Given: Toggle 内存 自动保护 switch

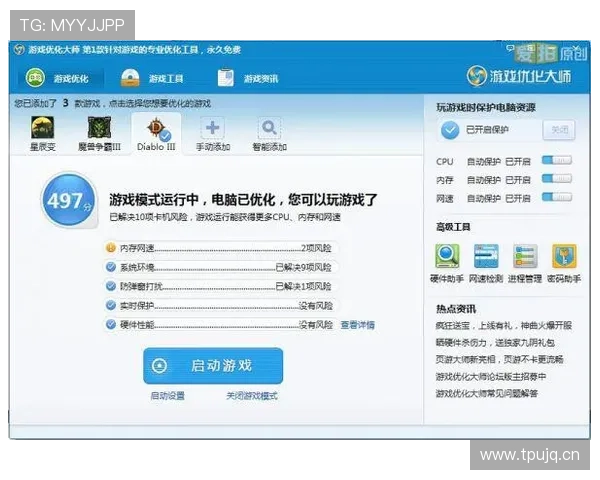Looking at the screenshot, I should (557, 178).
